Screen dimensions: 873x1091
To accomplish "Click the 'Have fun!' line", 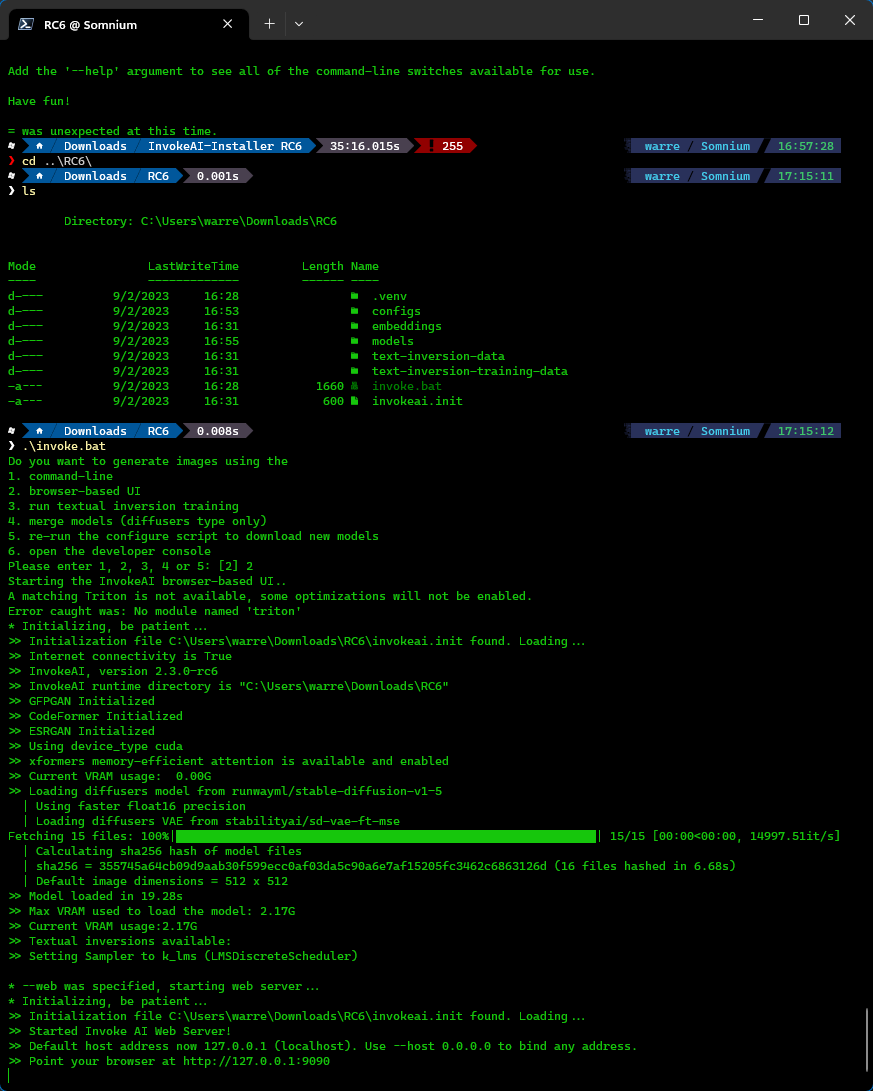I will (39, 101).
